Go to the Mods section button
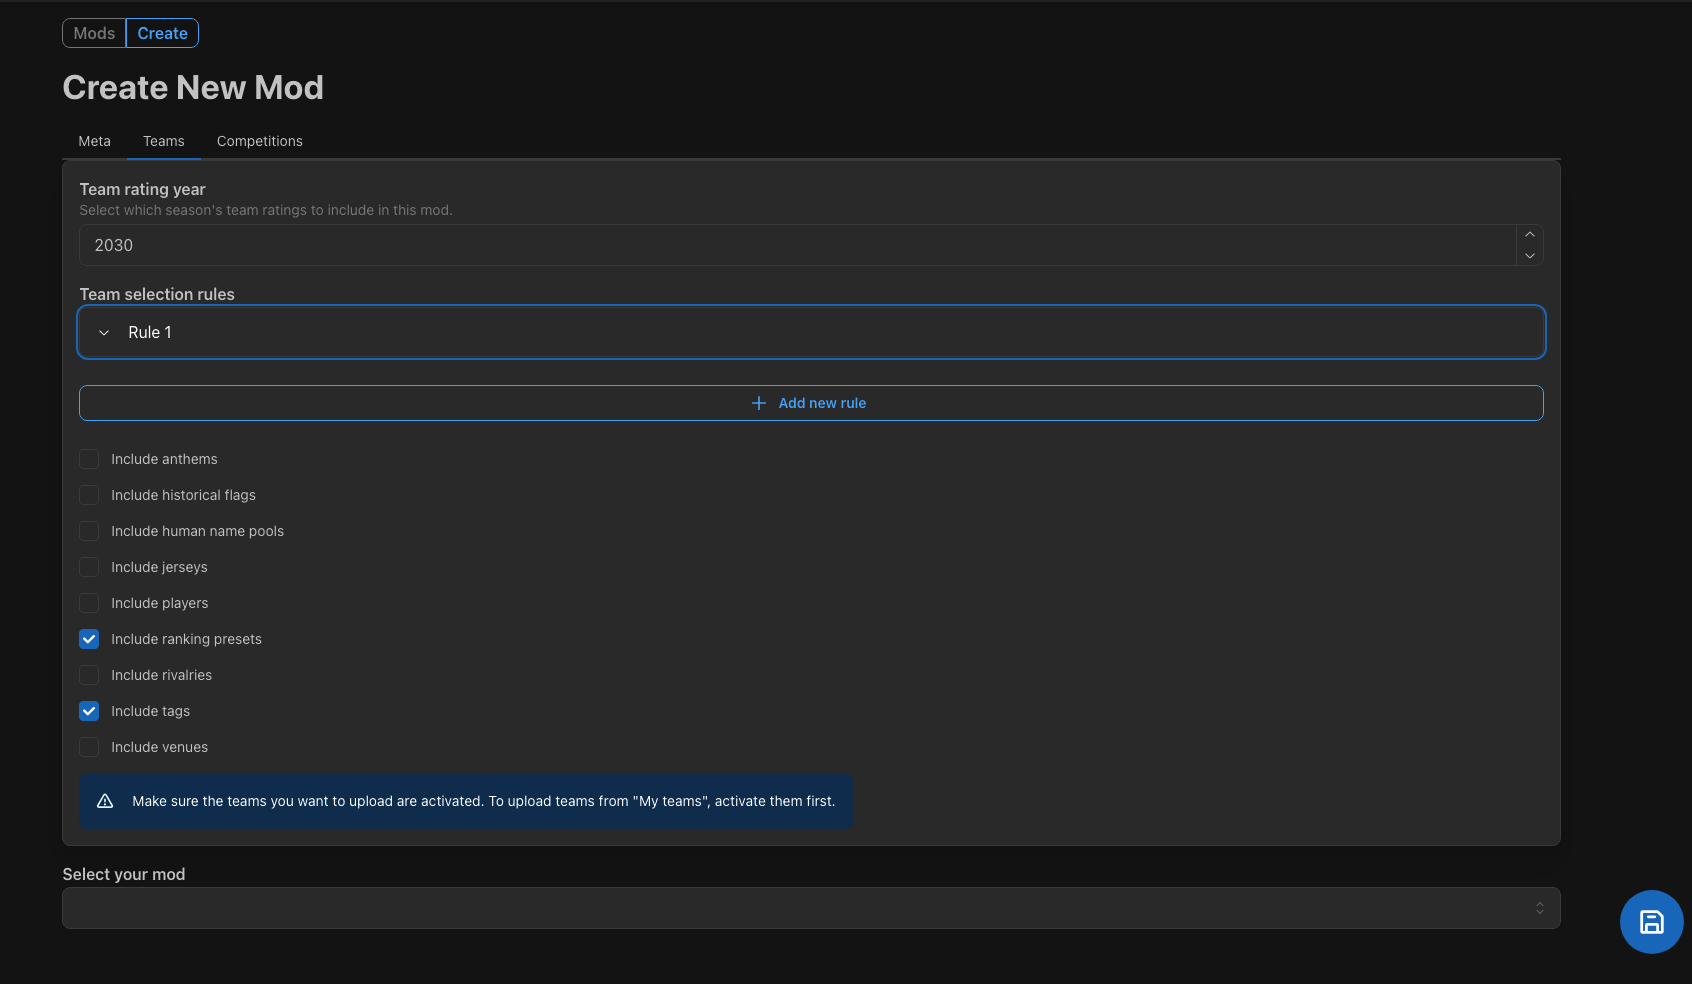Viewport: 1692px width, 984px height. 94,33
